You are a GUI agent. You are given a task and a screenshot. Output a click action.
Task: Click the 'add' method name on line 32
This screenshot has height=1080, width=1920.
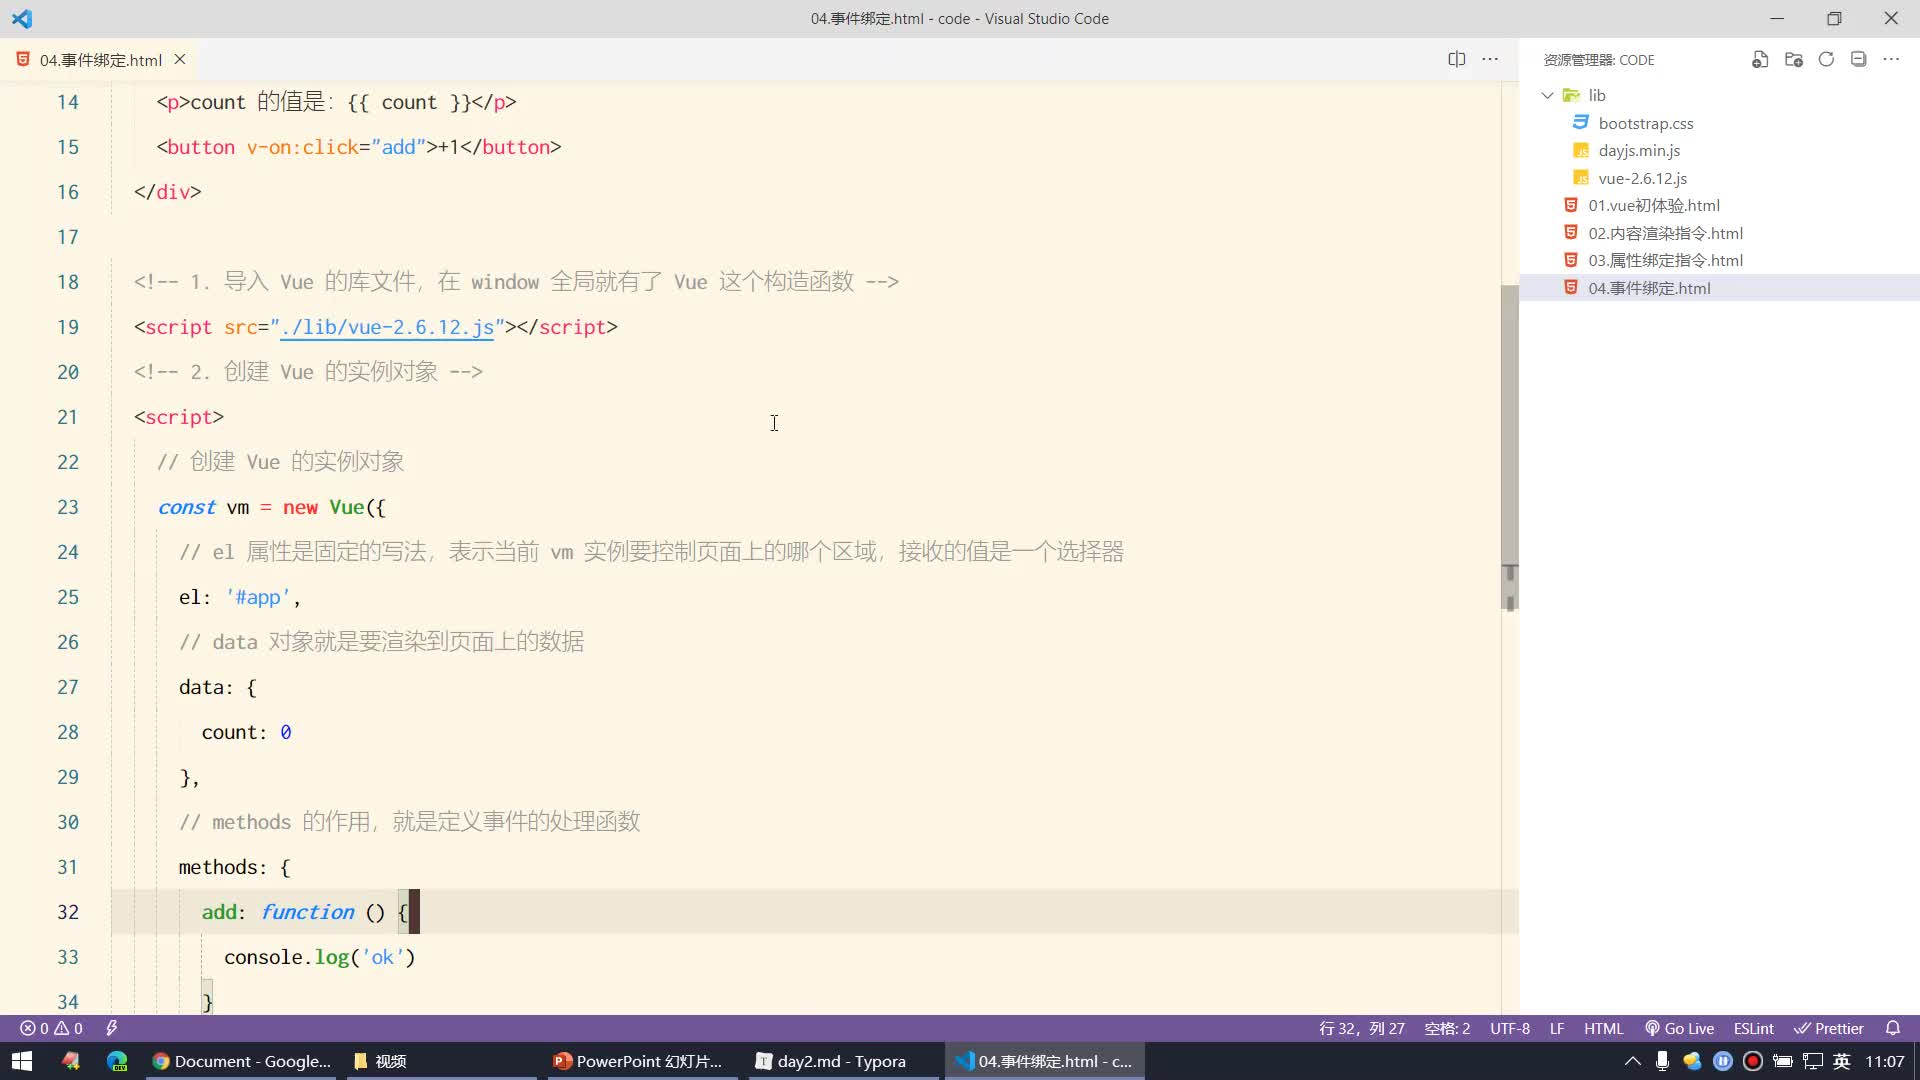[x=219, y=912]
